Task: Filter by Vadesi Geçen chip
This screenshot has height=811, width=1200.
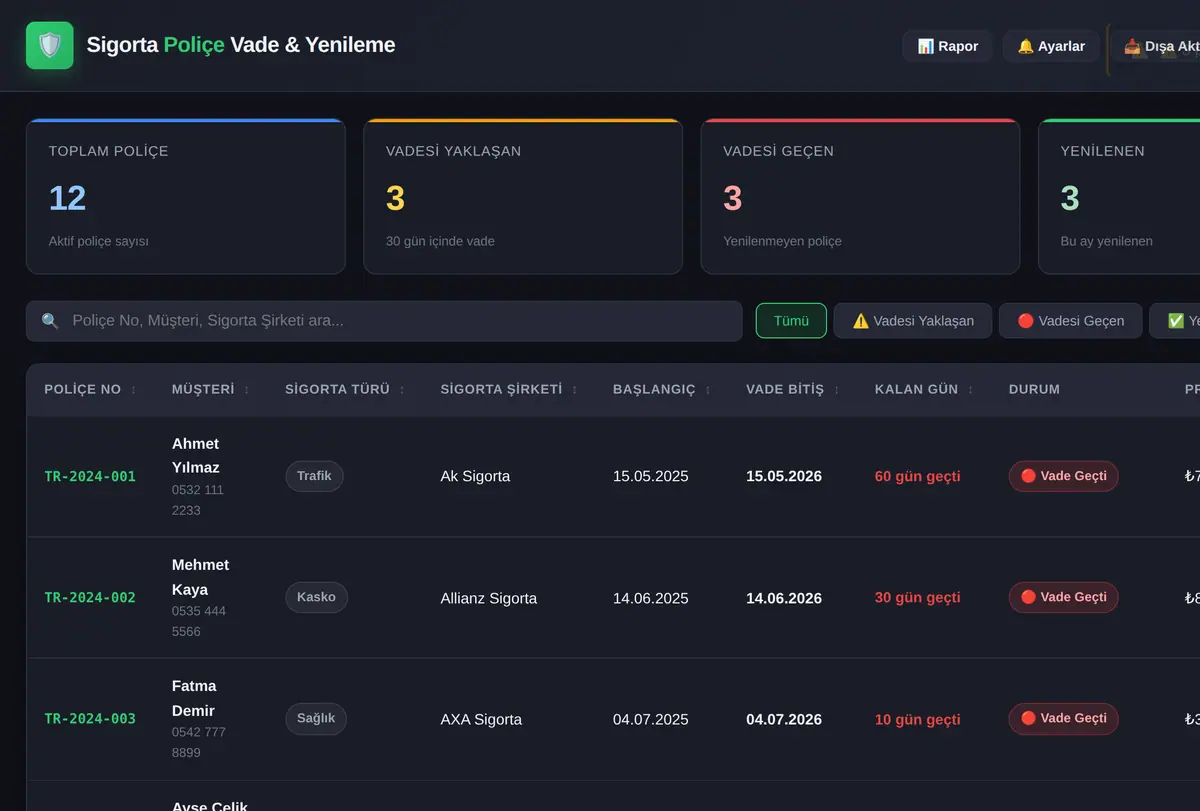Action: coord(1071,321)
